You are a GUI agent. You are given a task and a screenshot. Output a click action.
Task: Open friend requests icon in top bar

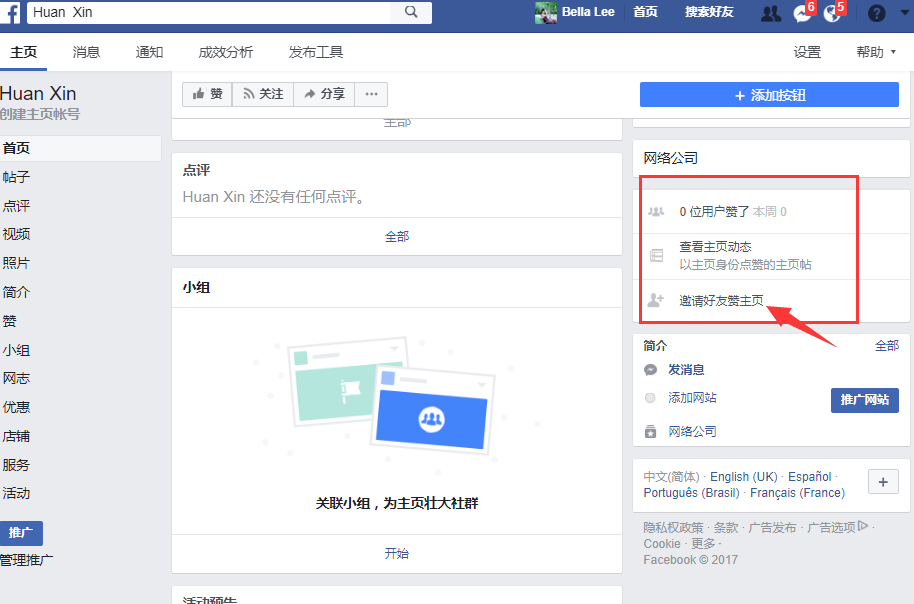point(771,13)
